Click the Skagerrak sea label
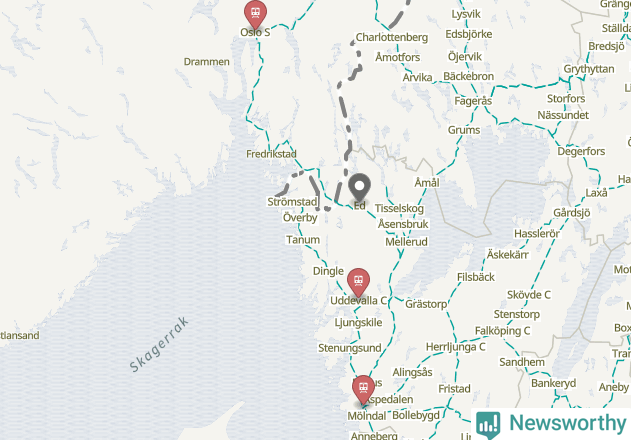 pyautogui.click(x=159, y=345)
